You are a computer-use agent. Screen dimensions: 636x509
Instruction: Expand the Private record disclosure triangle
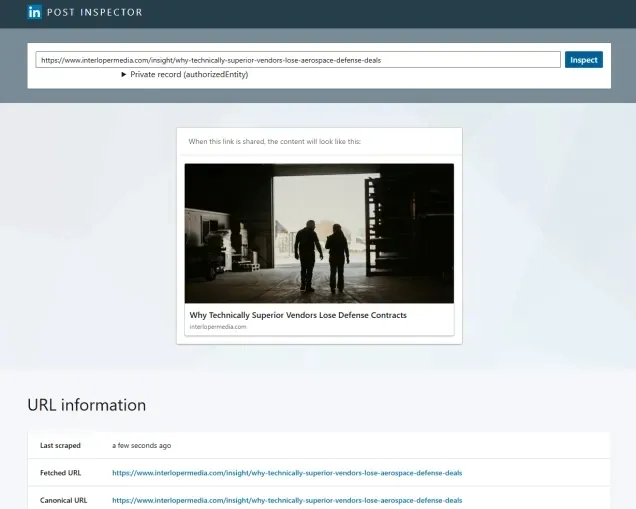click(124, 75)
